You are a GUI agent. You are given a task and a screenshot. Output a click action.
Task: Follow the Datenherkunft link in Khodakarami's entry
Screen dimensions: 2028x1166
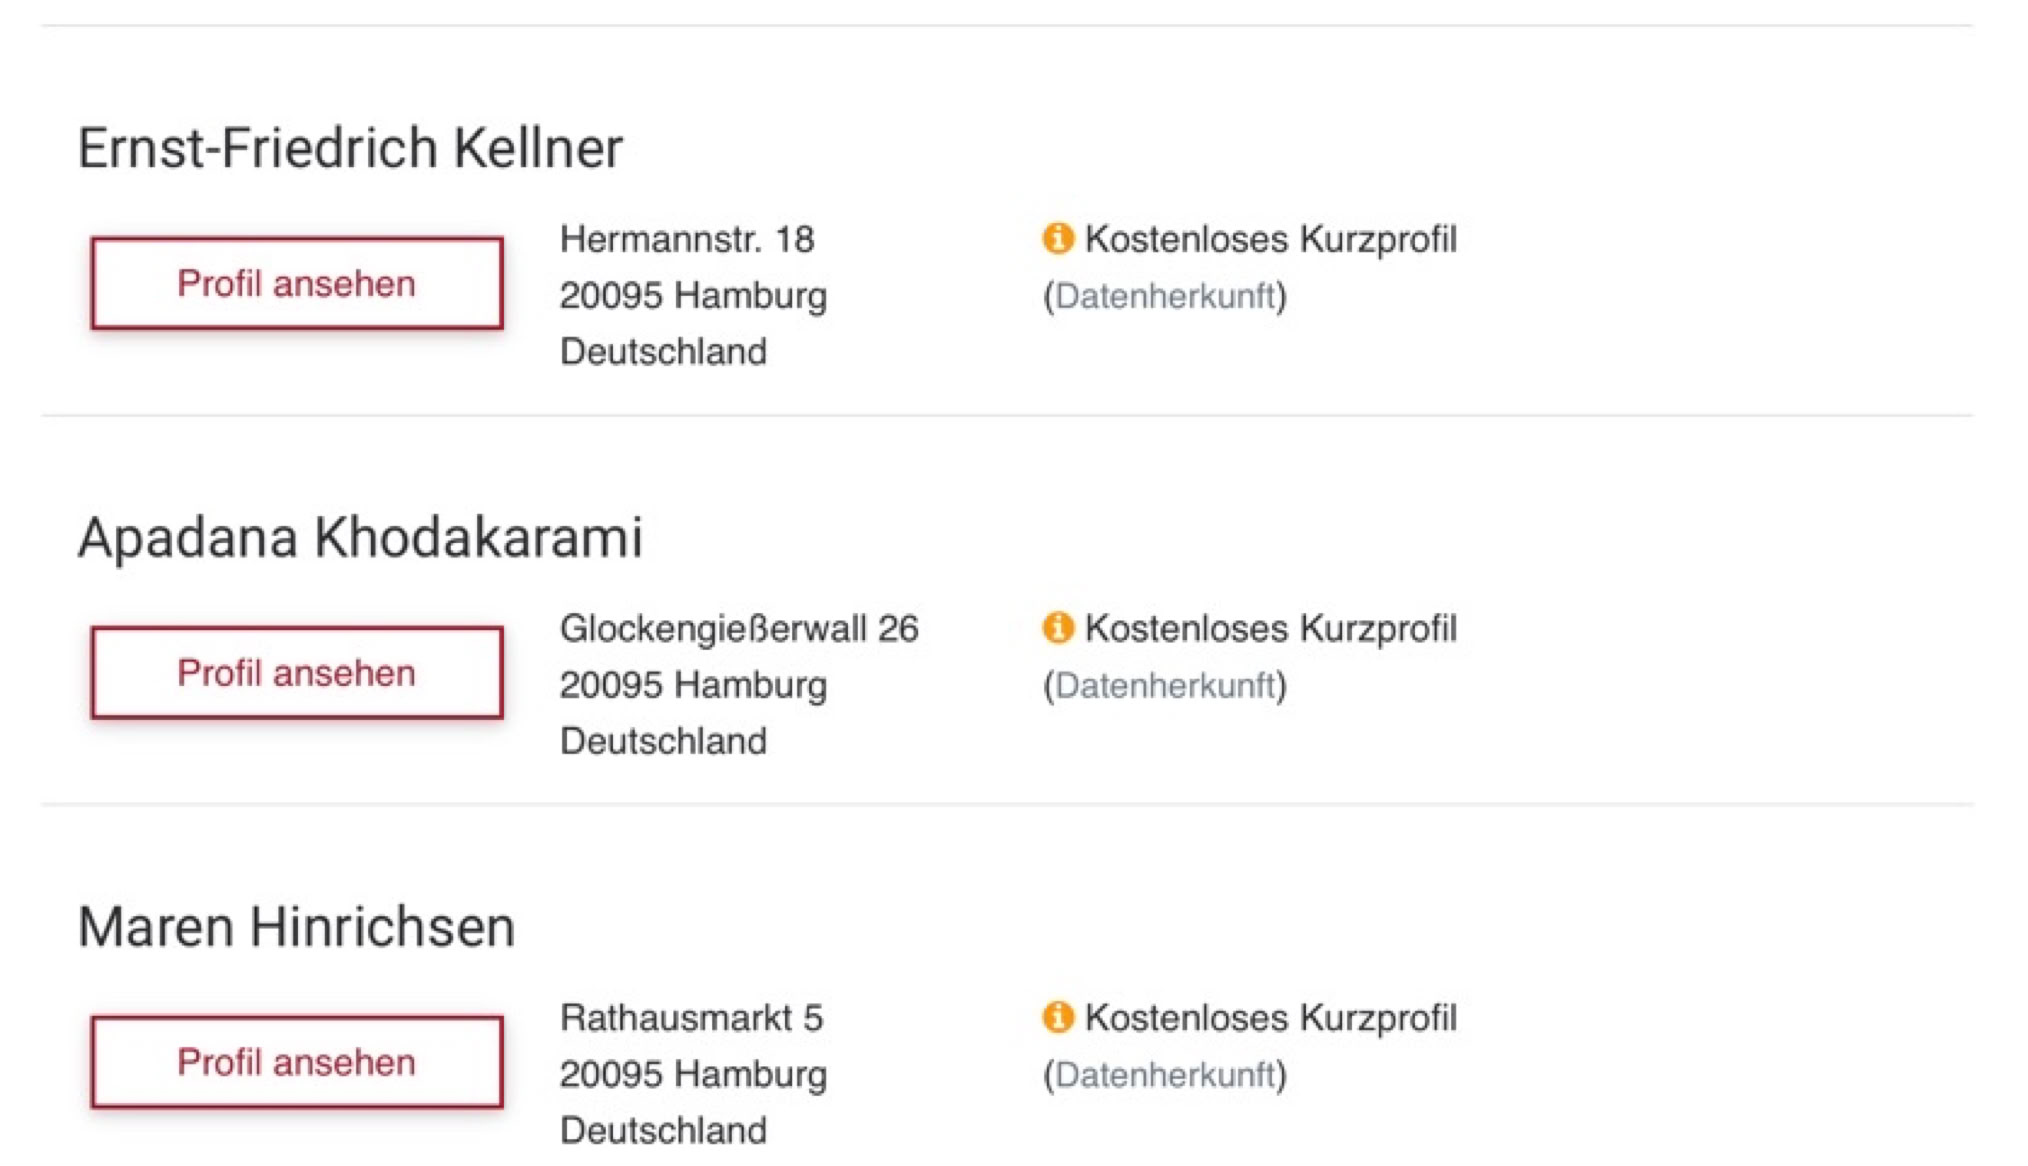pos(1164,685)
